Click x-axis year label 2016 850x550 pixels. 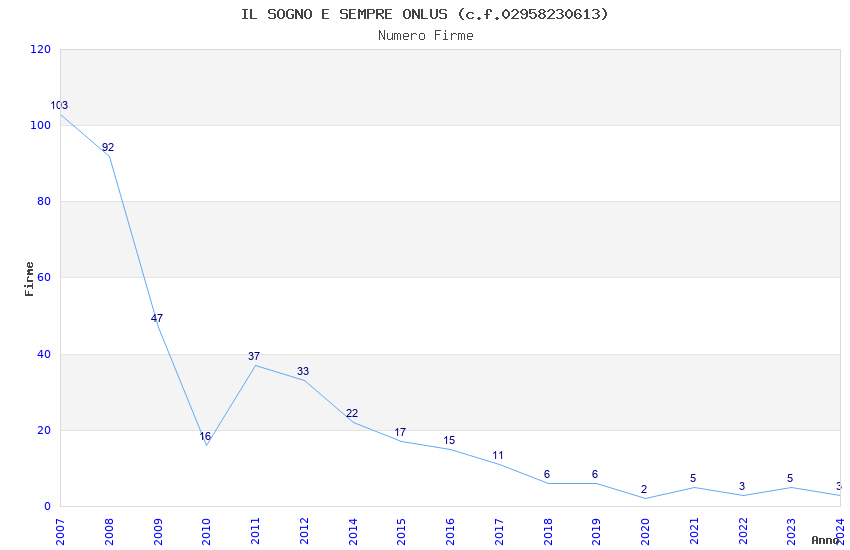(450, 532)
